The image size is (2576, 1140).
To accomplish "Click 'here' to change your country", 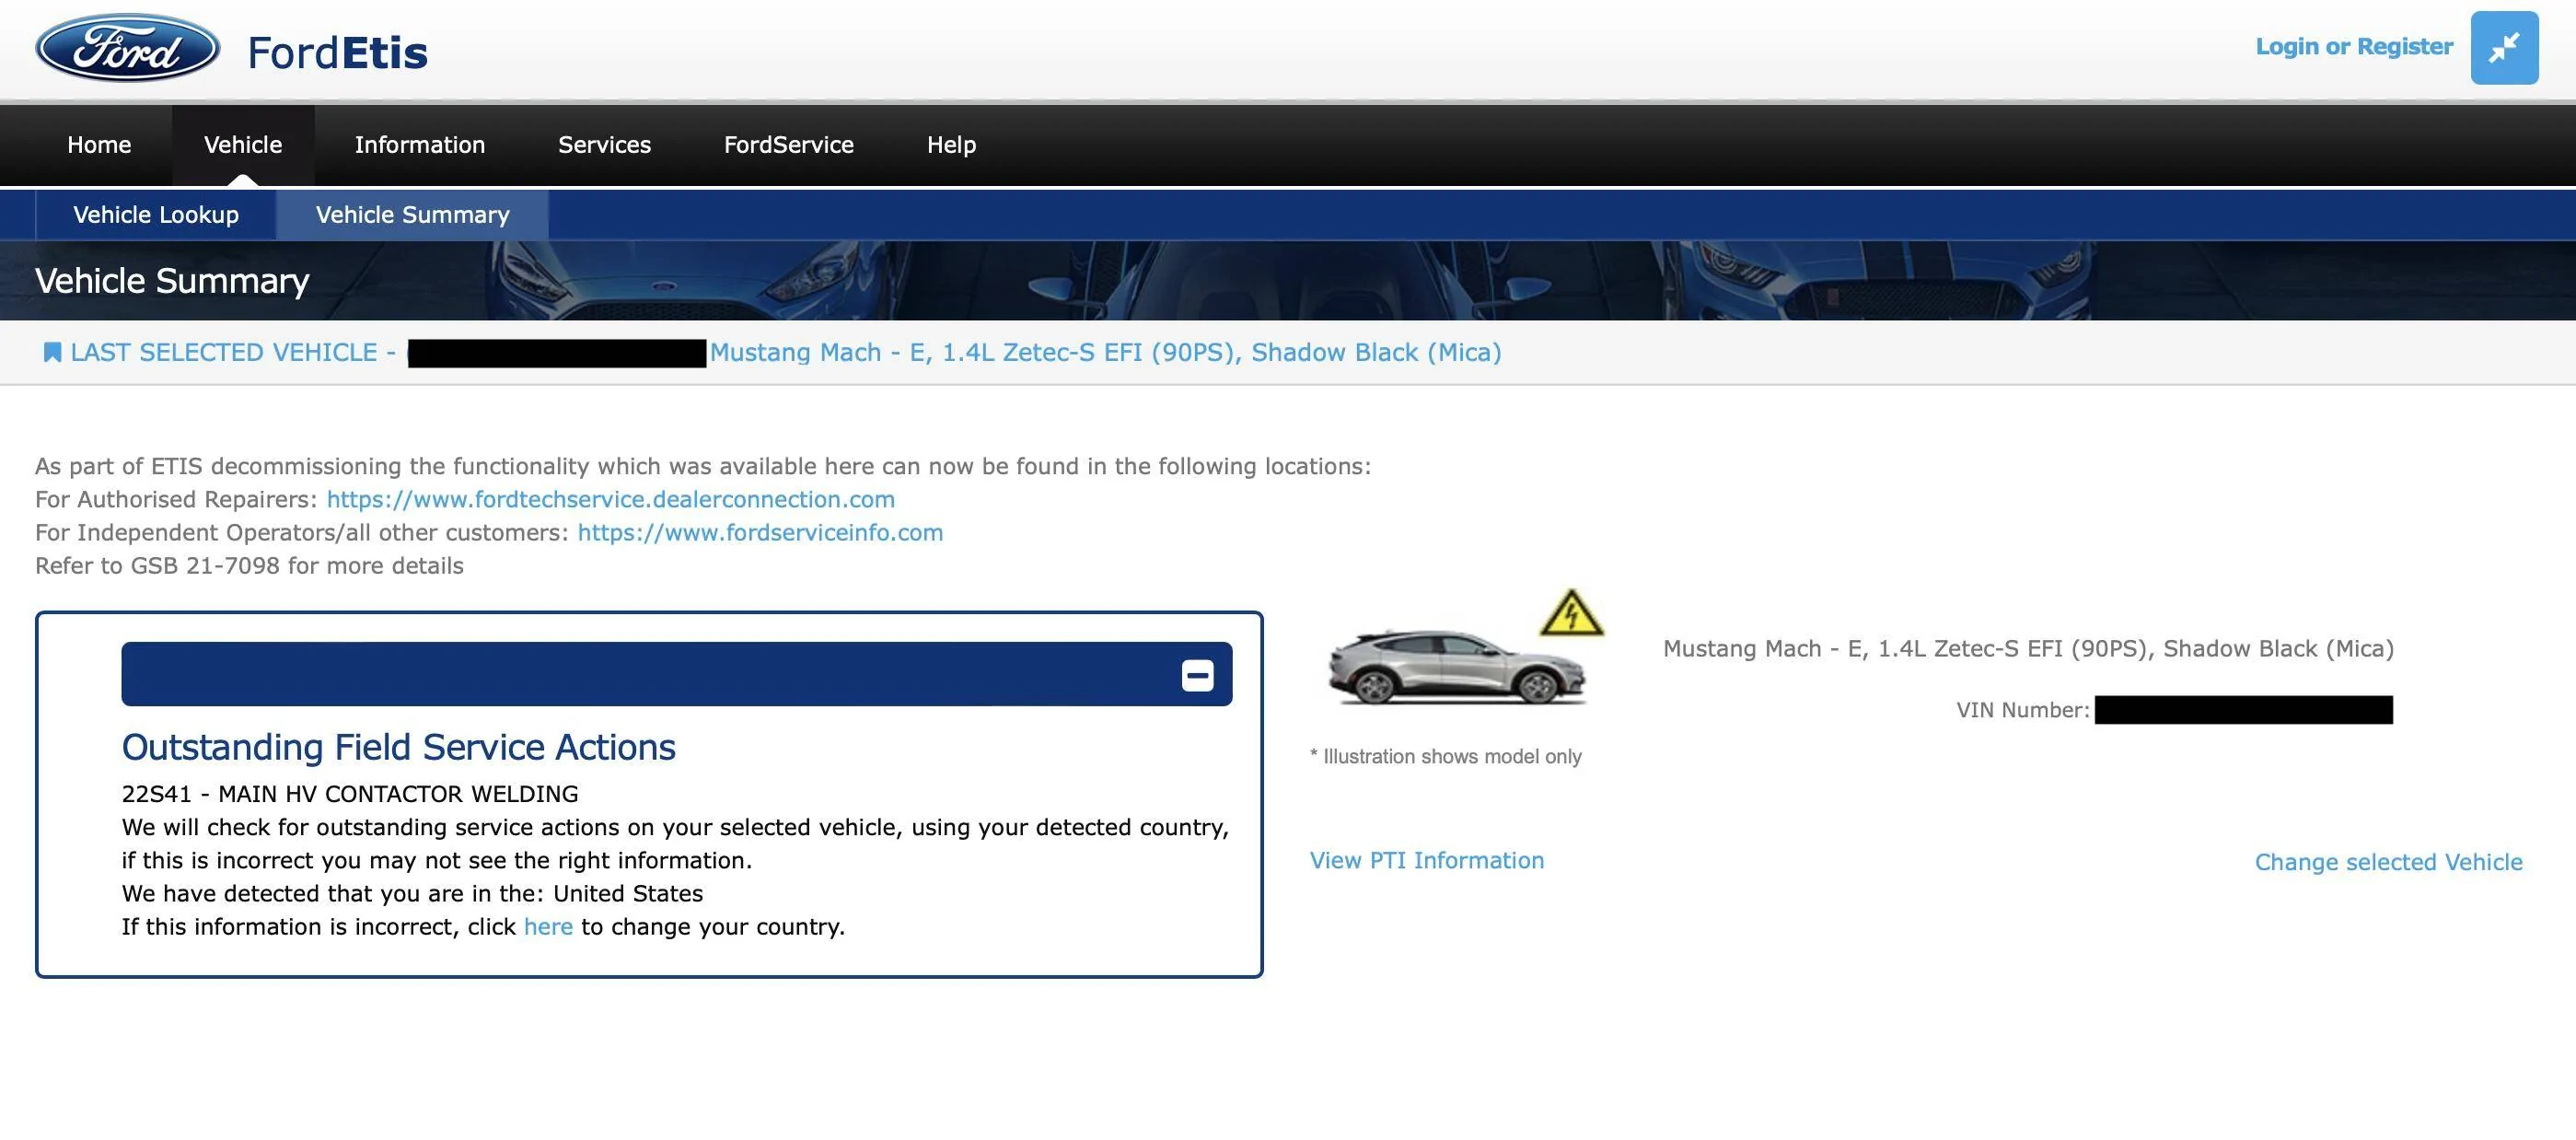I will [x=548, y=927].
